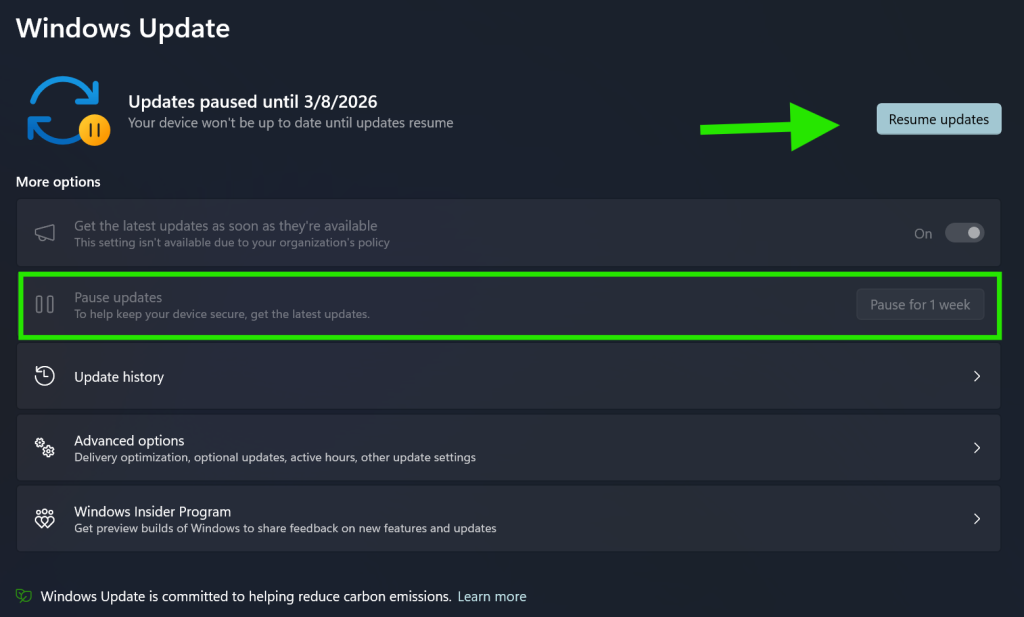Screen dimensions: 1024x617
Task: Open the Advanced options row
Action: pyautogui.click(x=500, y=448)
